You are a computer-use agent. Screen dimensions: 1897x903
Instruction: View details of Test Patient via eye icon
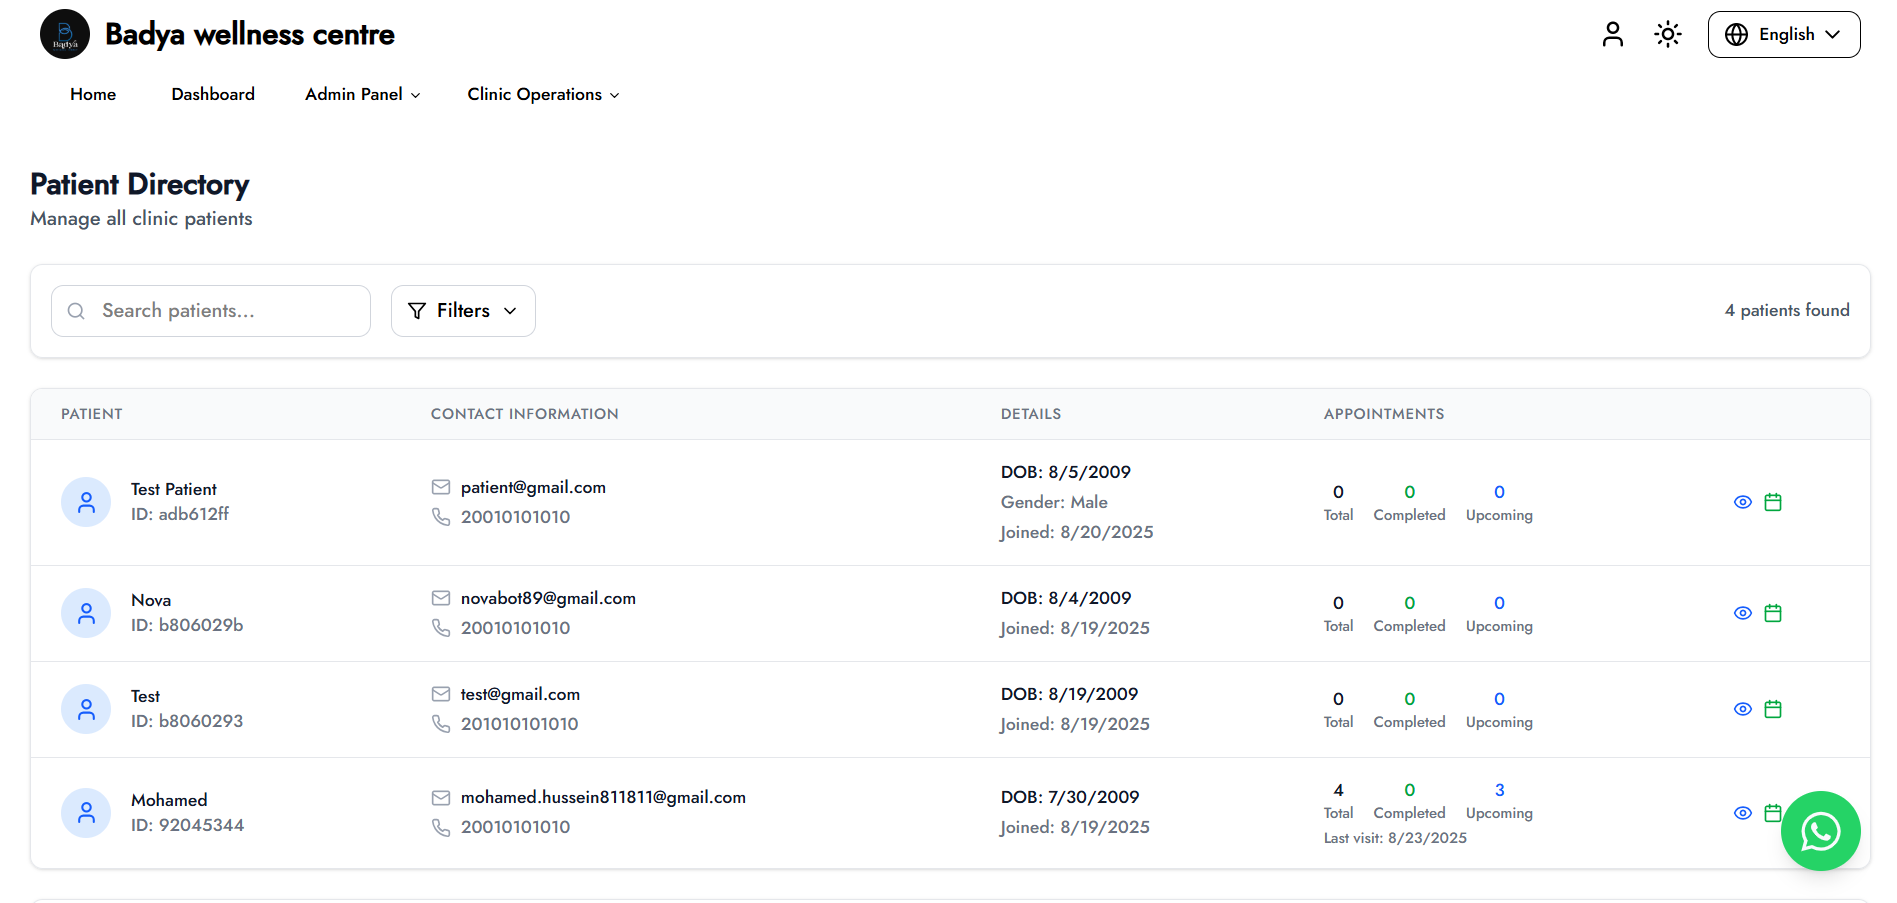(1743, 502)
